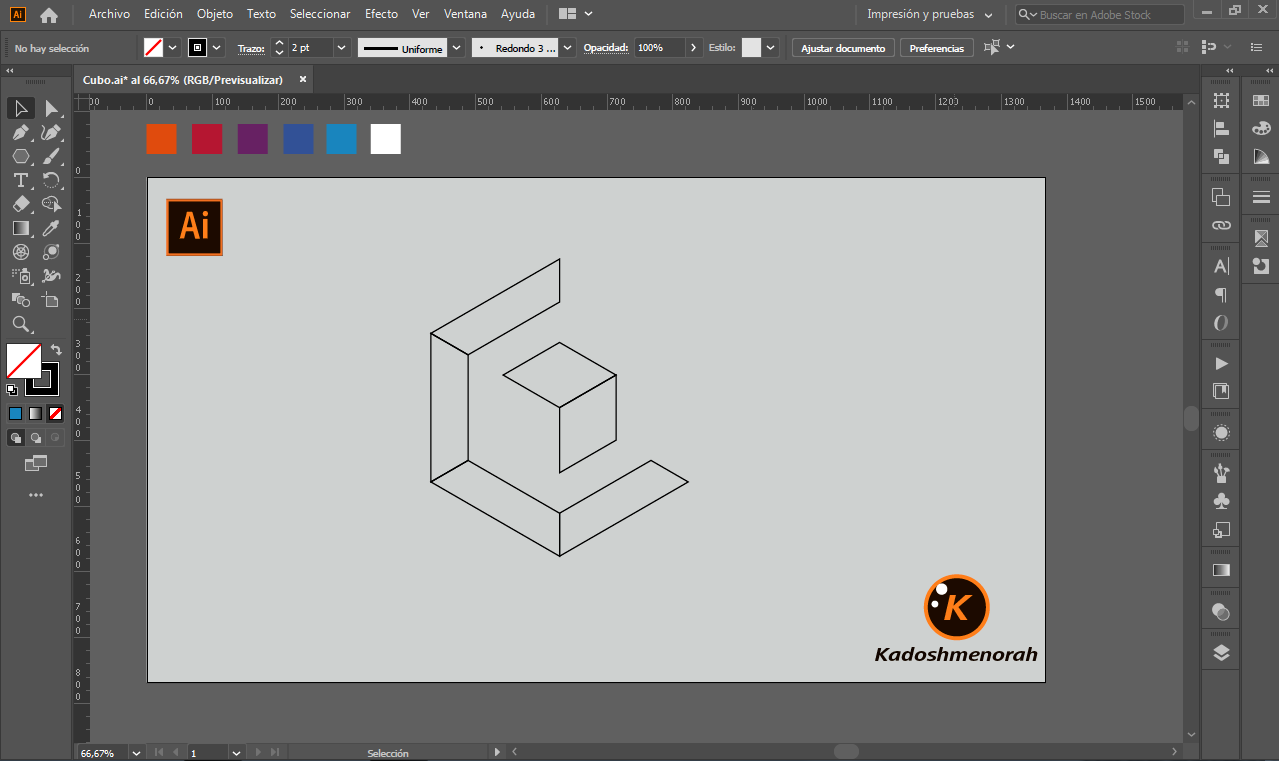
Task: Select the Zoom magnifier tool
Action: point(21,324)
